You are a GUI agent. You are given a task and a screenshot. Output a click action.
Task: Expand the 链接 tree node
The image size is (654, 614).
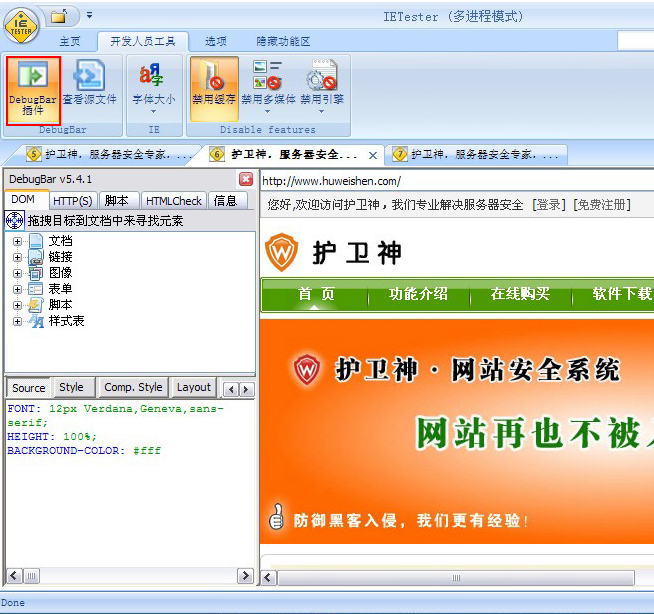point(17,257)
